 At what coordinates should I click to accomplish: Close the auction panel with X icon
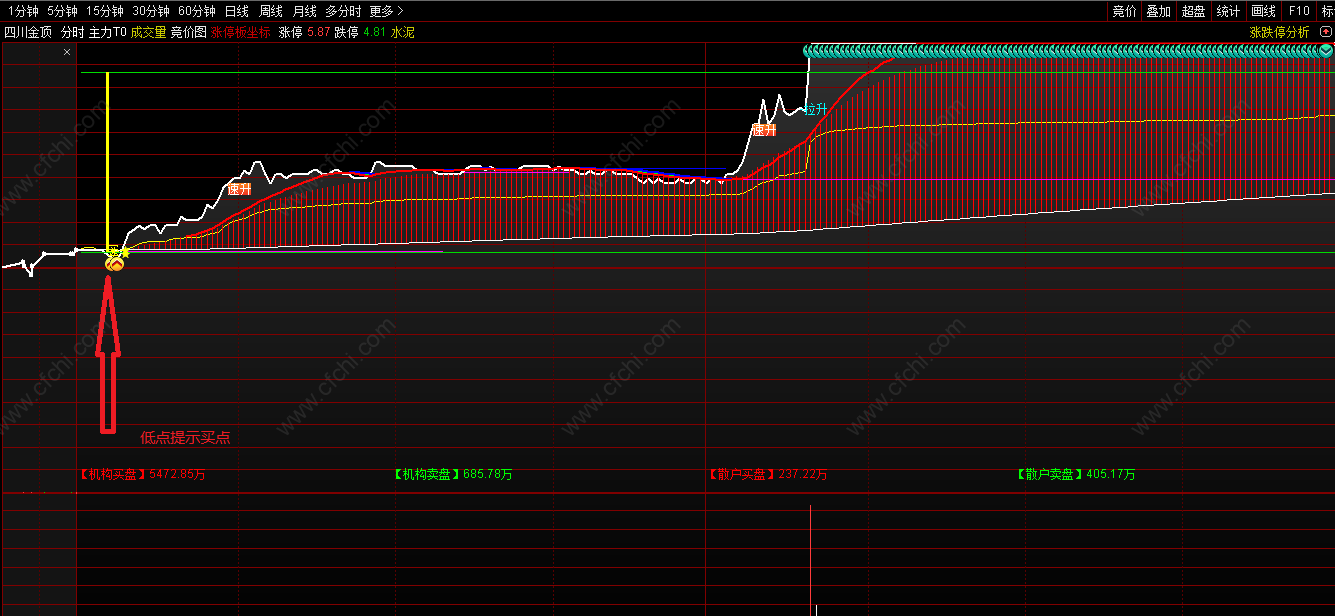(x=67, y=52)
